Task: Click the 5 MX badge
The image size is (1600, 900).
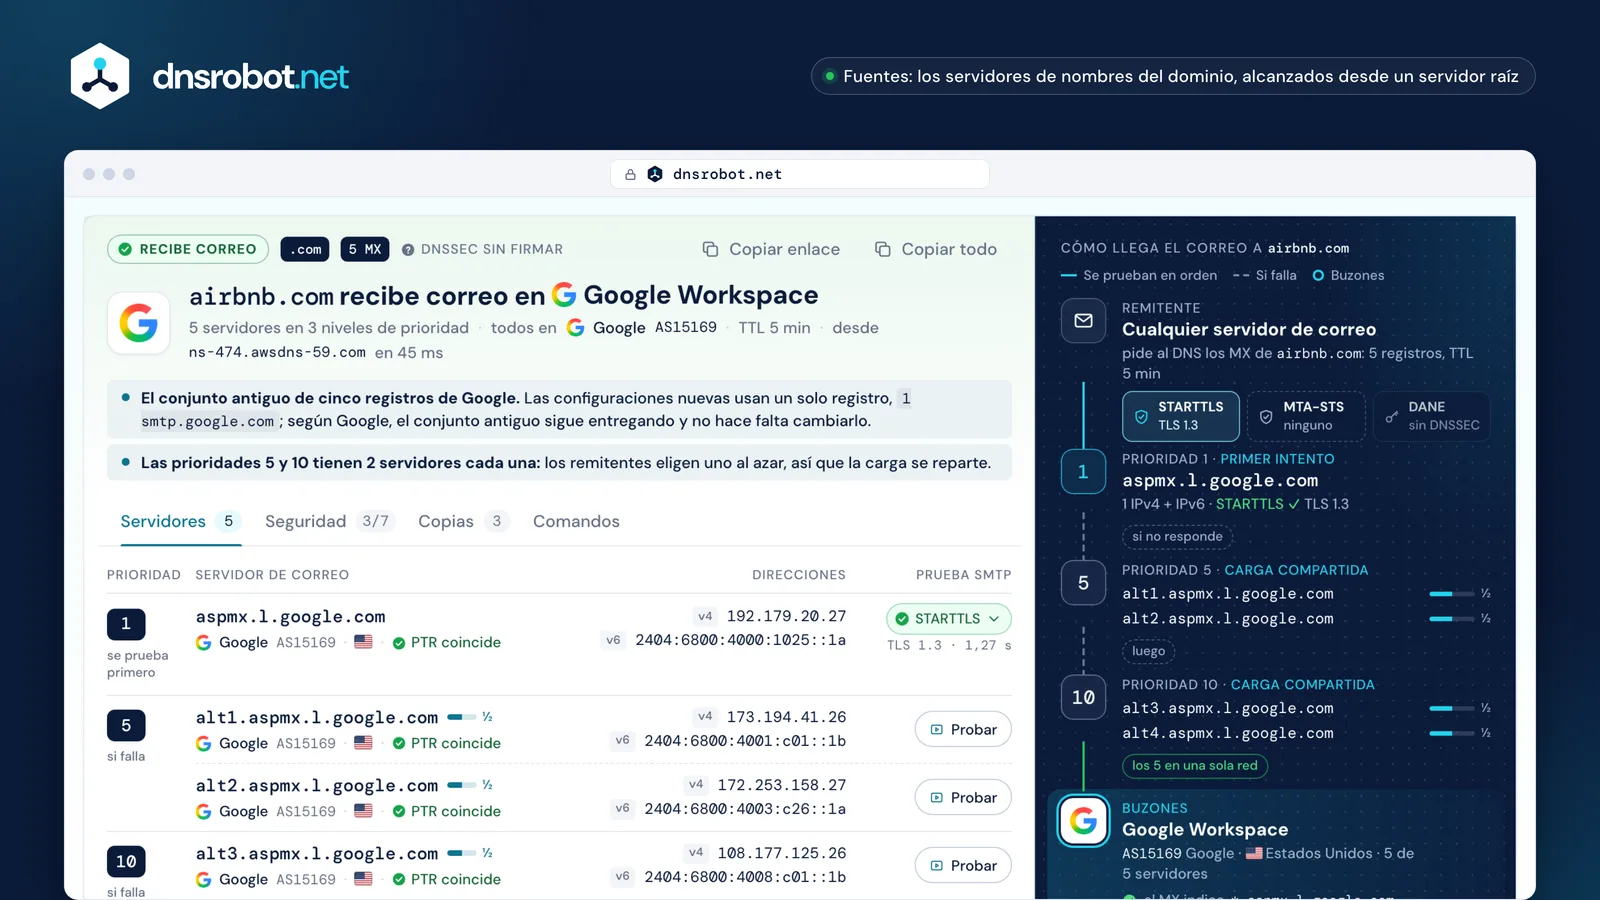Action: coord(365,249)
